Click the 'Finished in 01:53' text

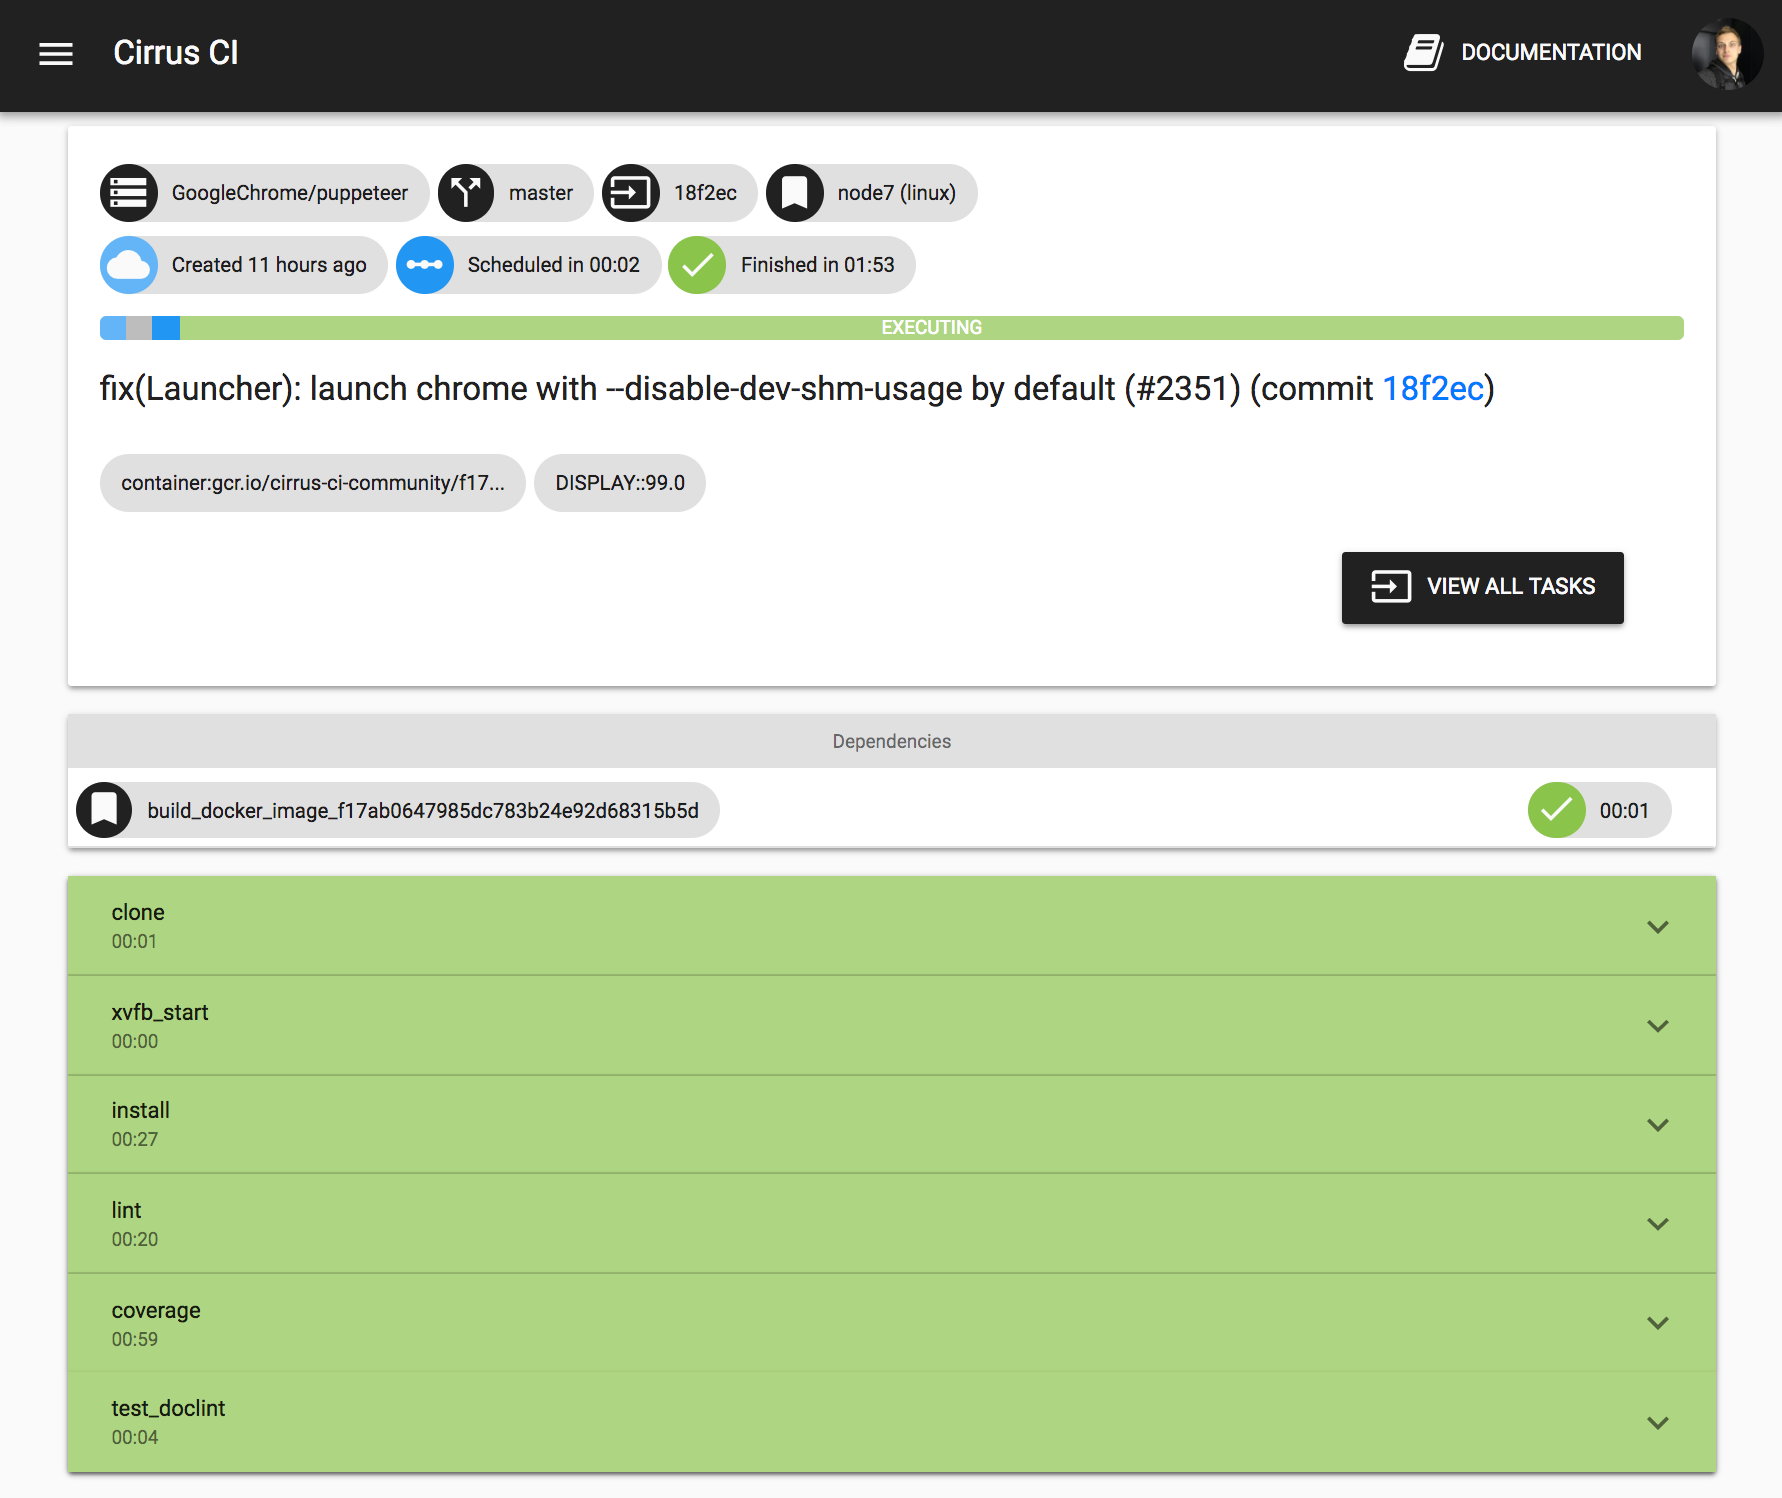pyautogui.click(x=818, y=265)
